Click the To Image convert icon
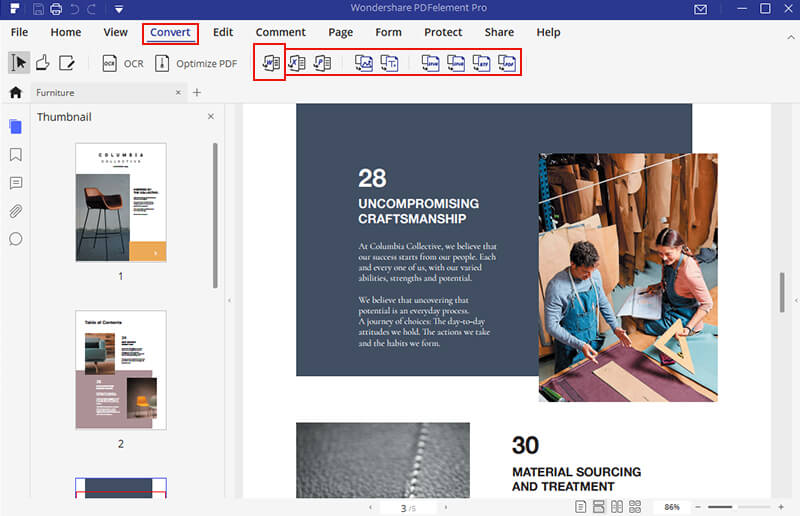This screenshot has width=800, height=516. coord(364,63)
